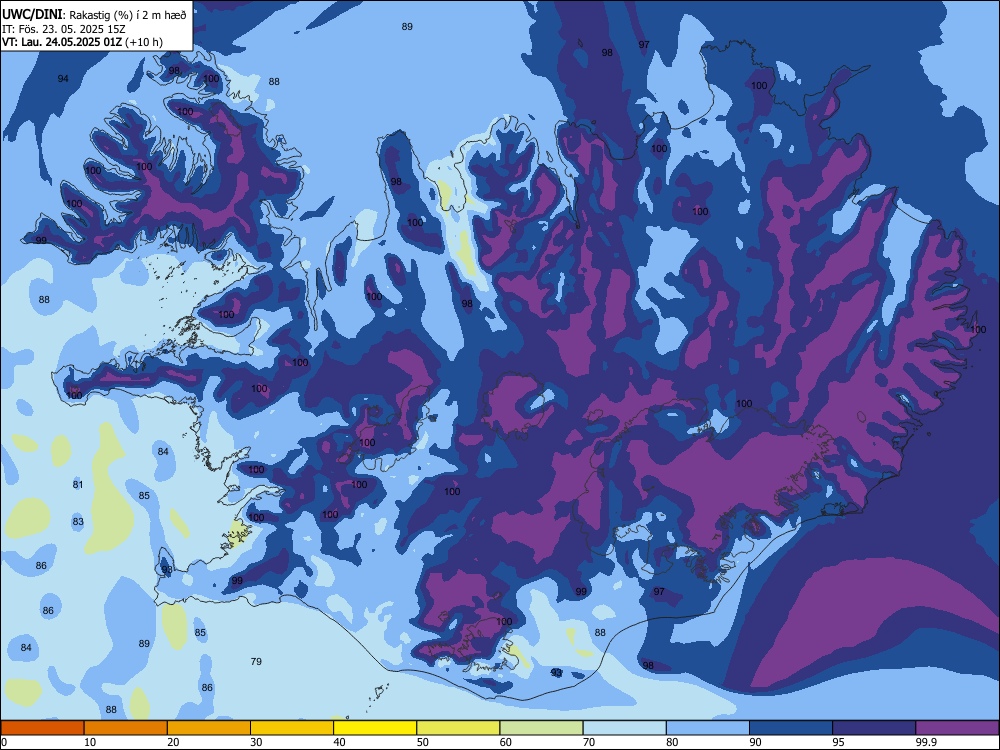The image size is (1000, 750).
Task: Click the "95" label on the legend scale
Action: pyautogui.click(x=839, y=742)
